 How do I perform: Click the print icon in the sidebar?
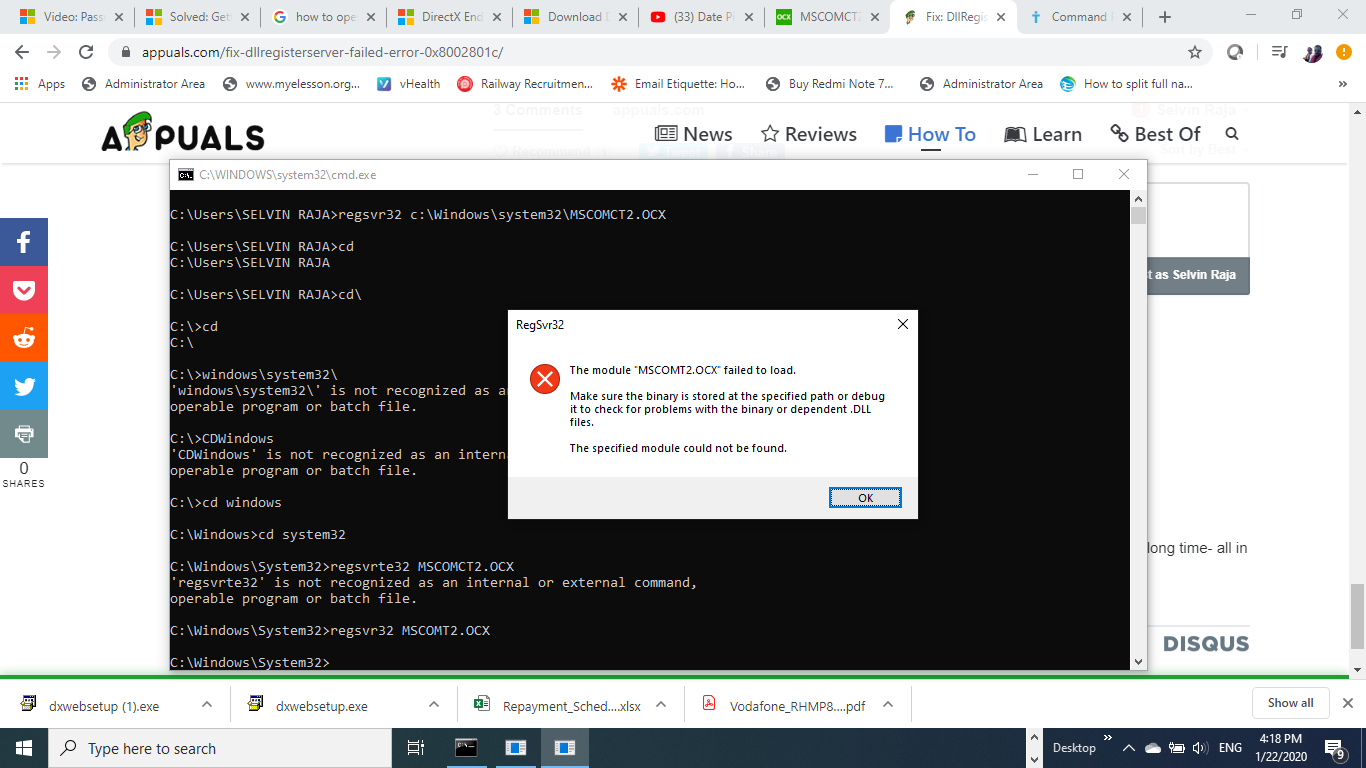[24, 434]
